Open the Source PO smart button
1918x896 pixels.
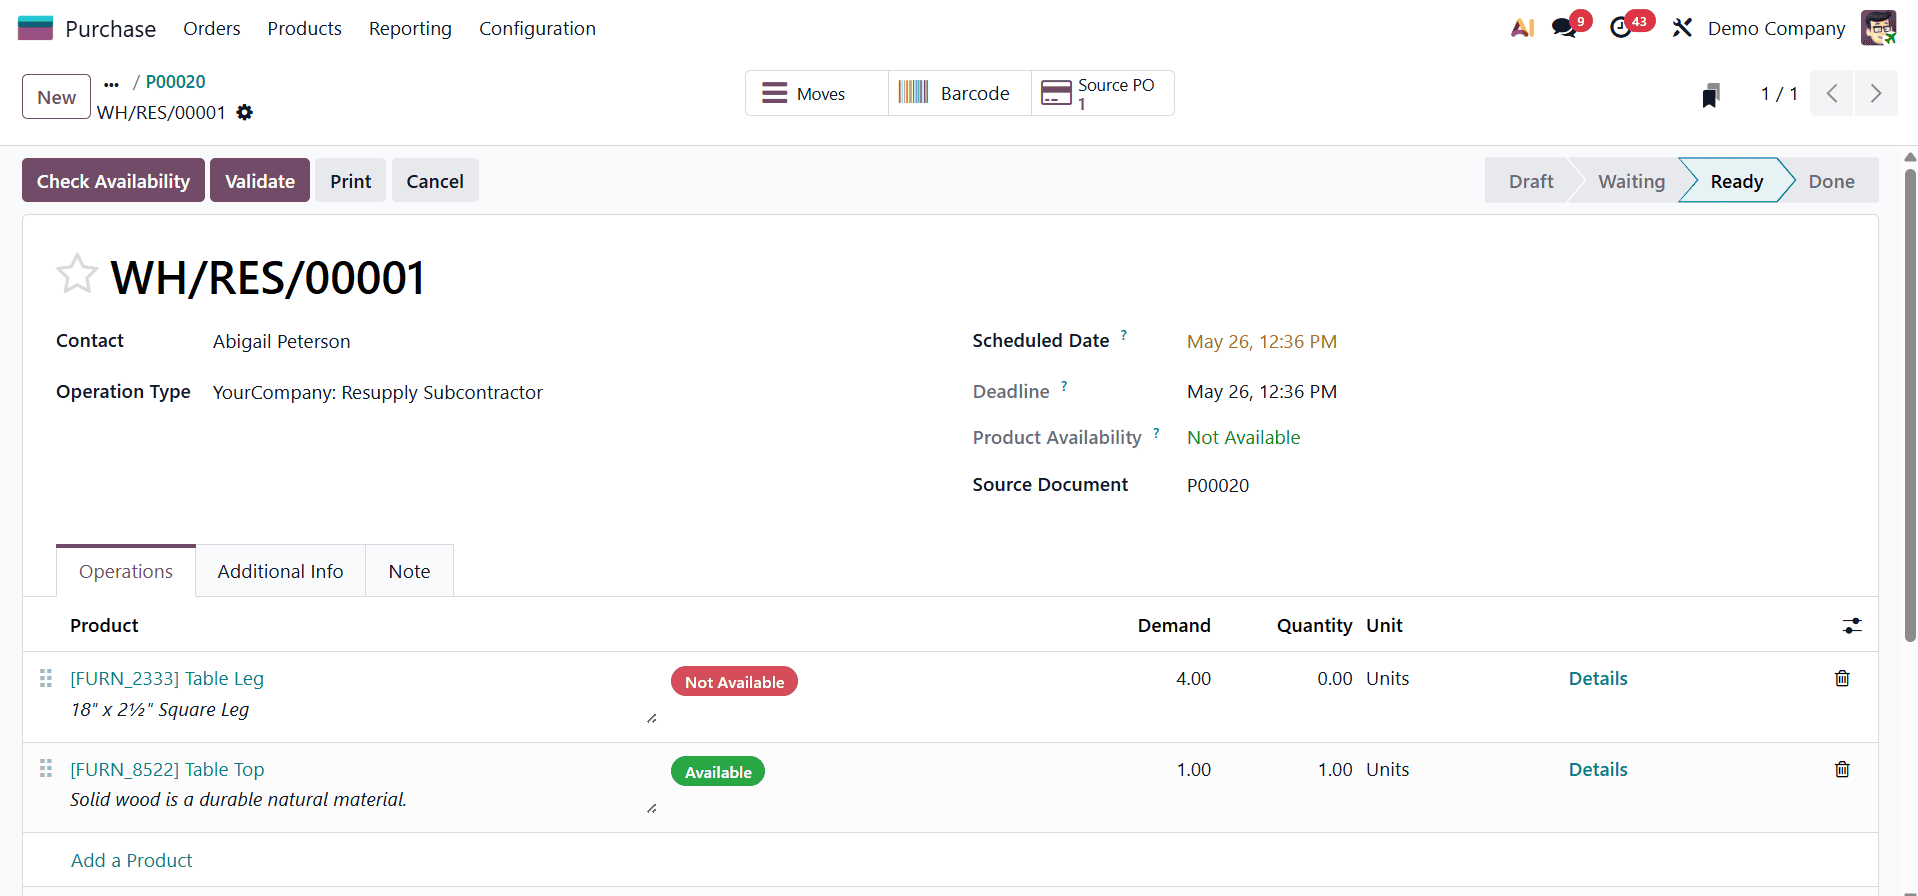pos(1103,93)
